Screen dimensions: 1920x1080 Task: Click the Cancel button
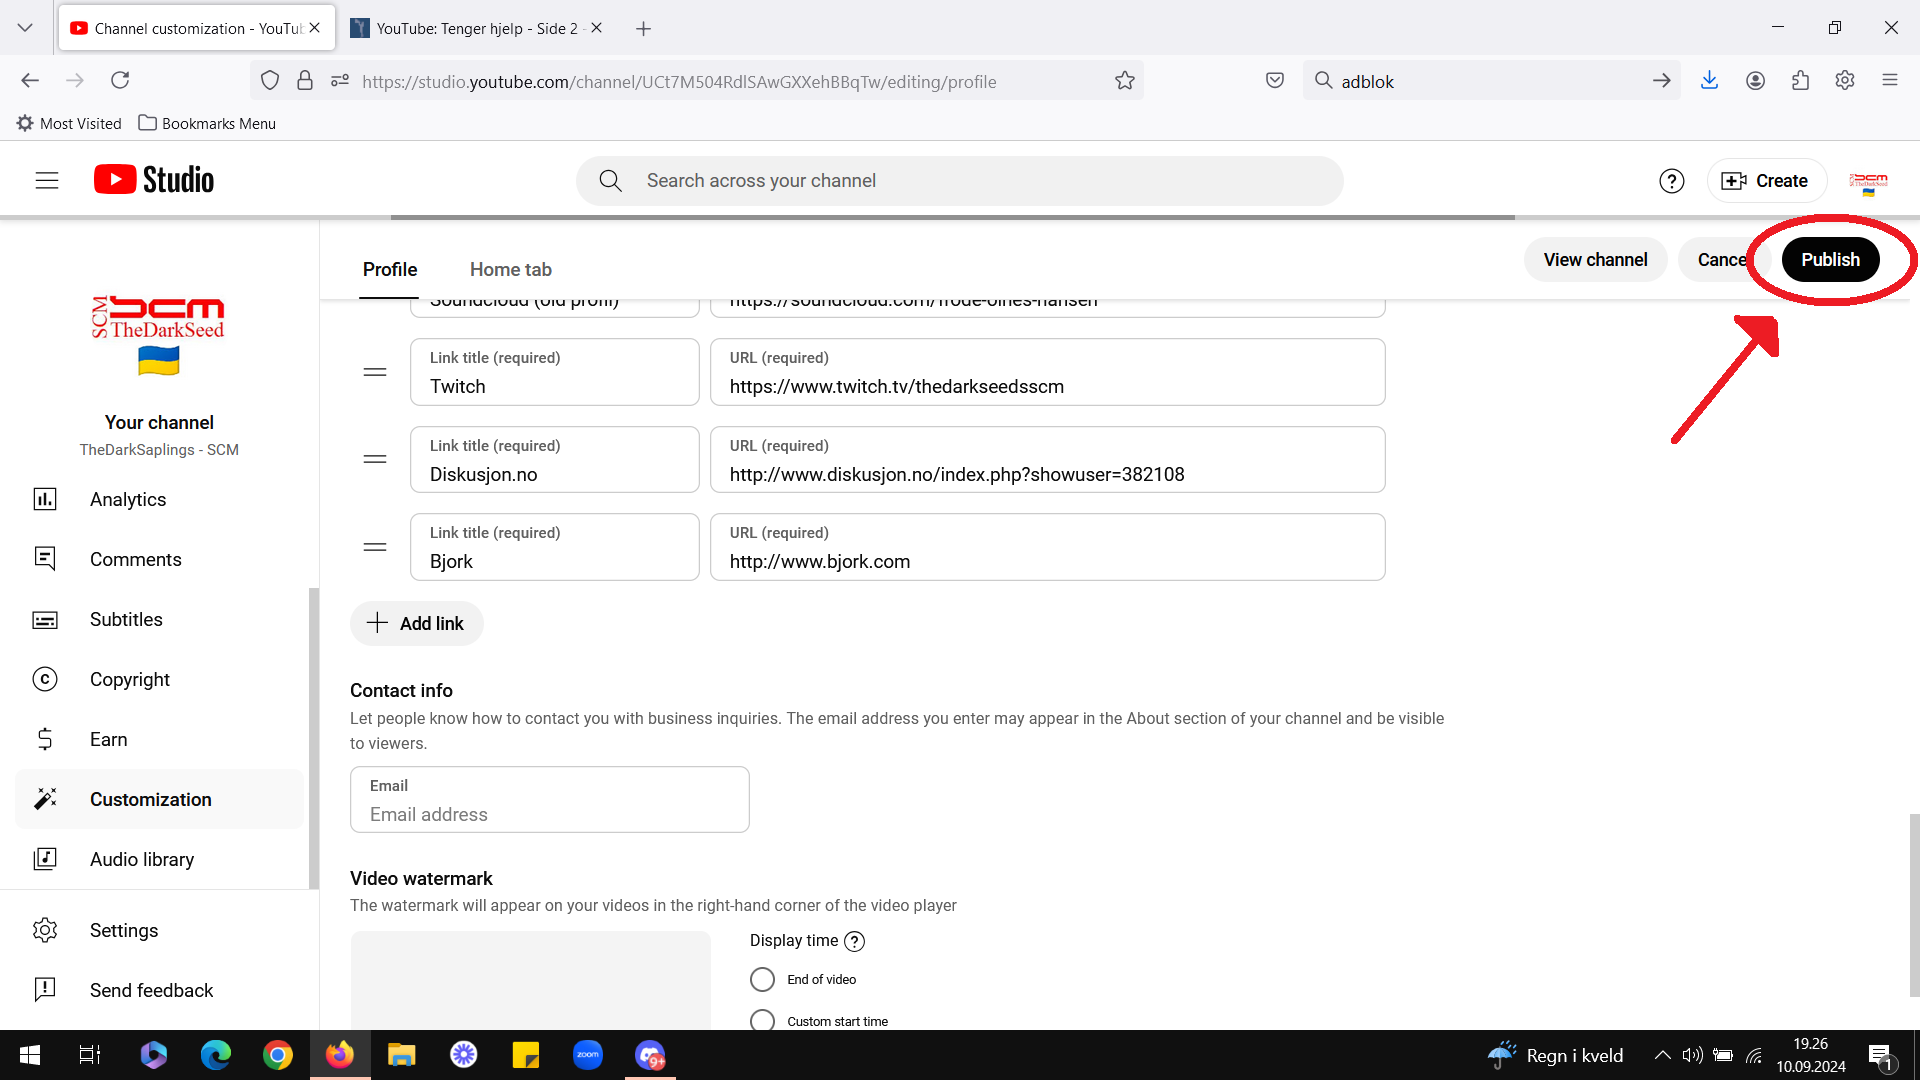(1722, 260)
